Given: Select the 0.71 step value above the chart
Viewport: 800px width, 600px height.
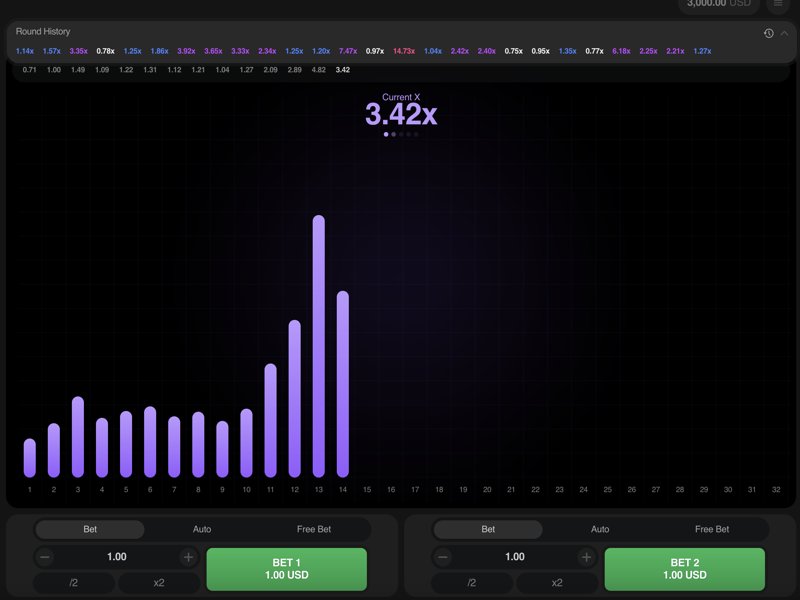Looking at the screenshot, I should [30, 70].
